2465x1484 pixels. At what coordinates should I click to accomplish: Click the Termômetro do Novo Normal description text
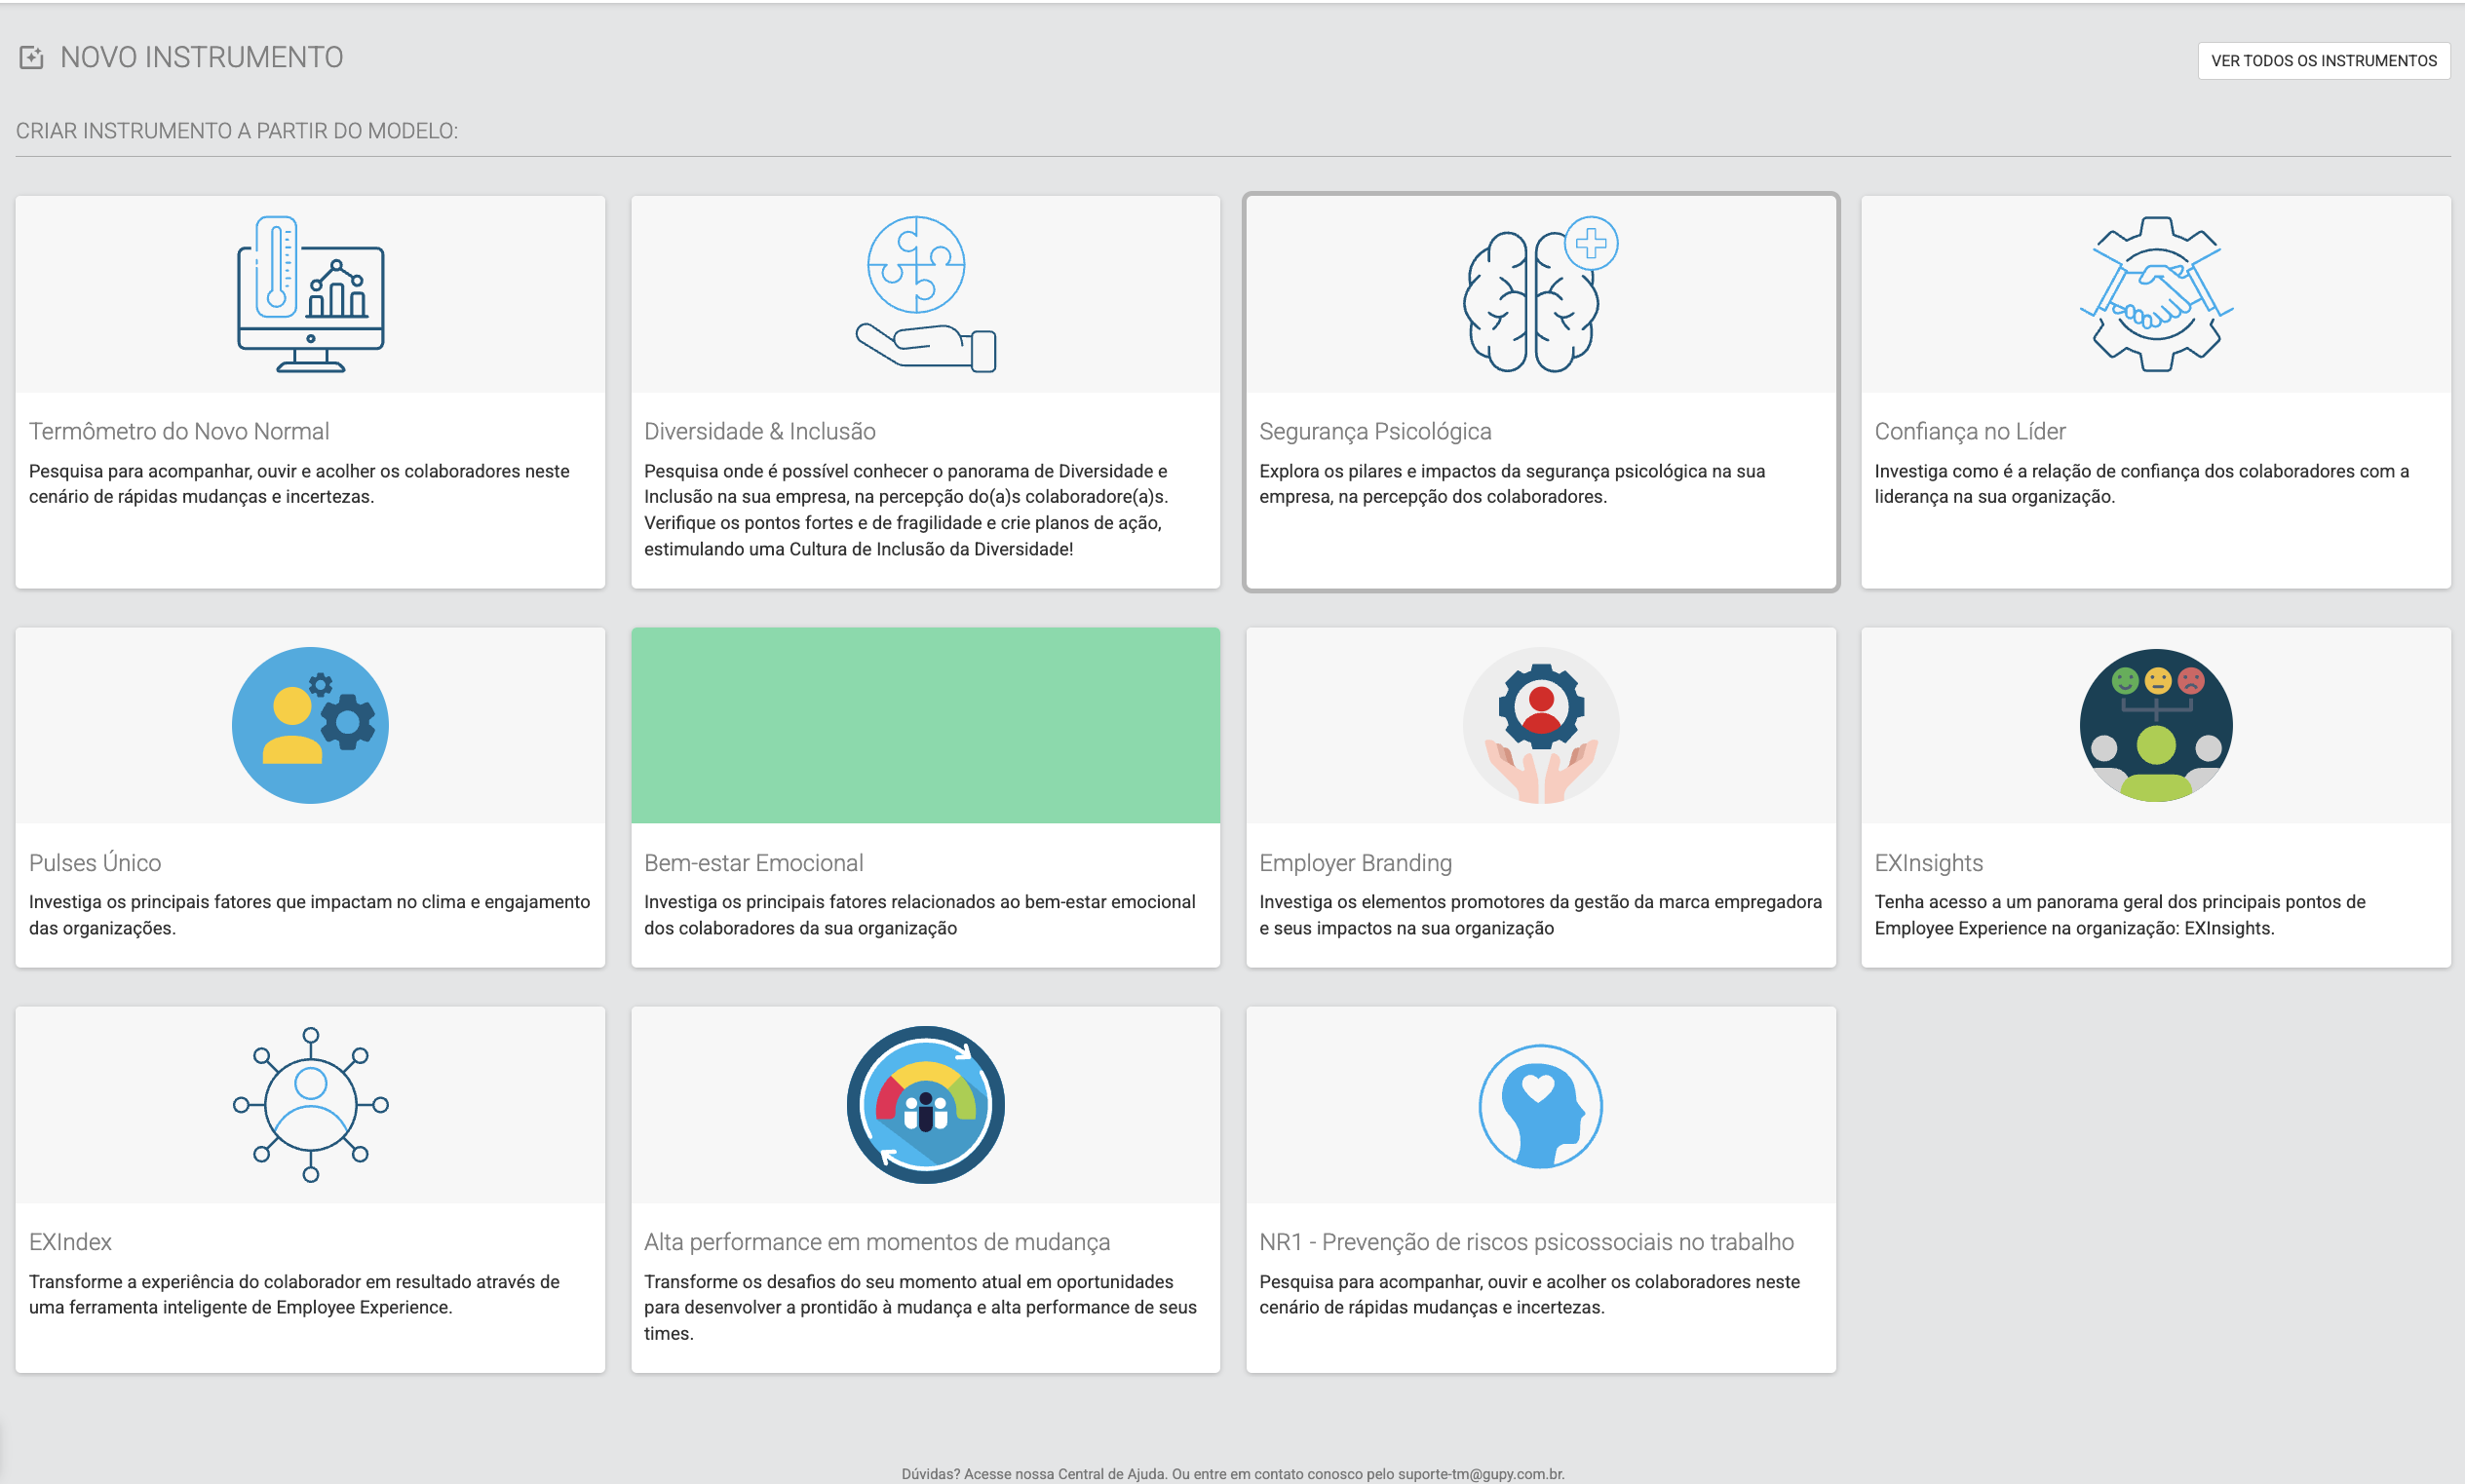point(299,484)
